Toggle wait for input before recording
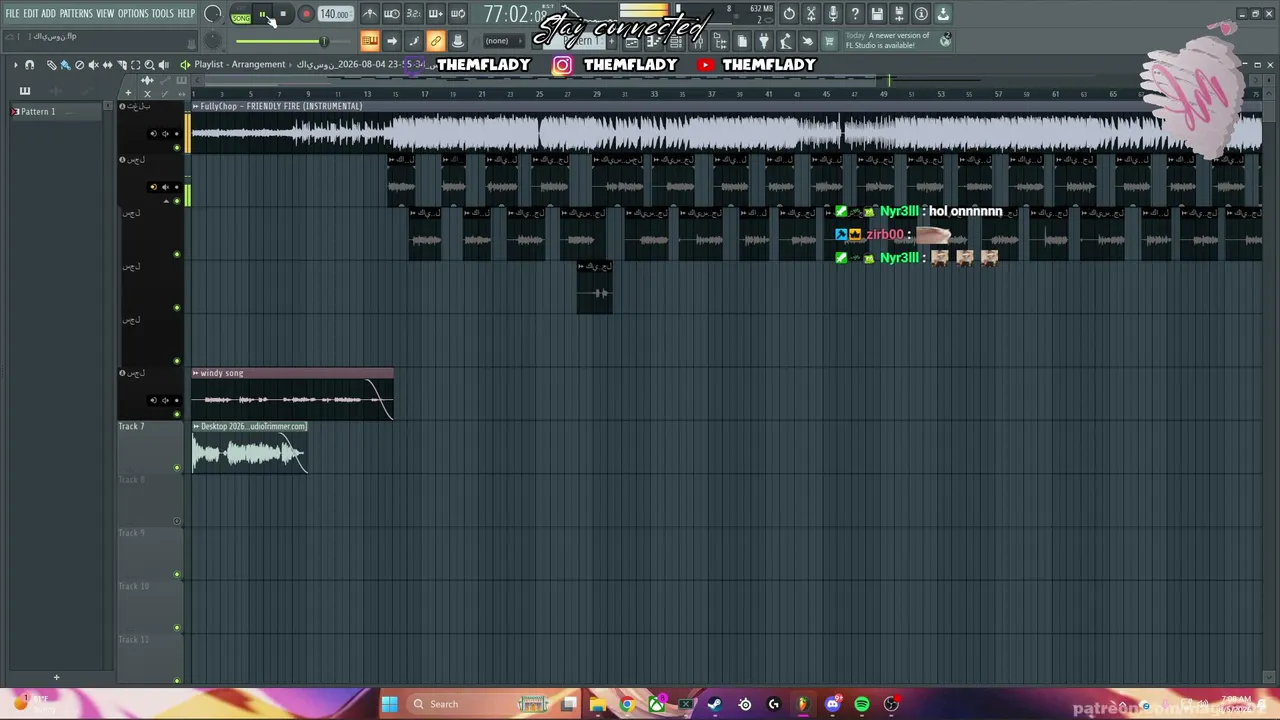This screenshot has height=720, width=1280. coord(392,14)
